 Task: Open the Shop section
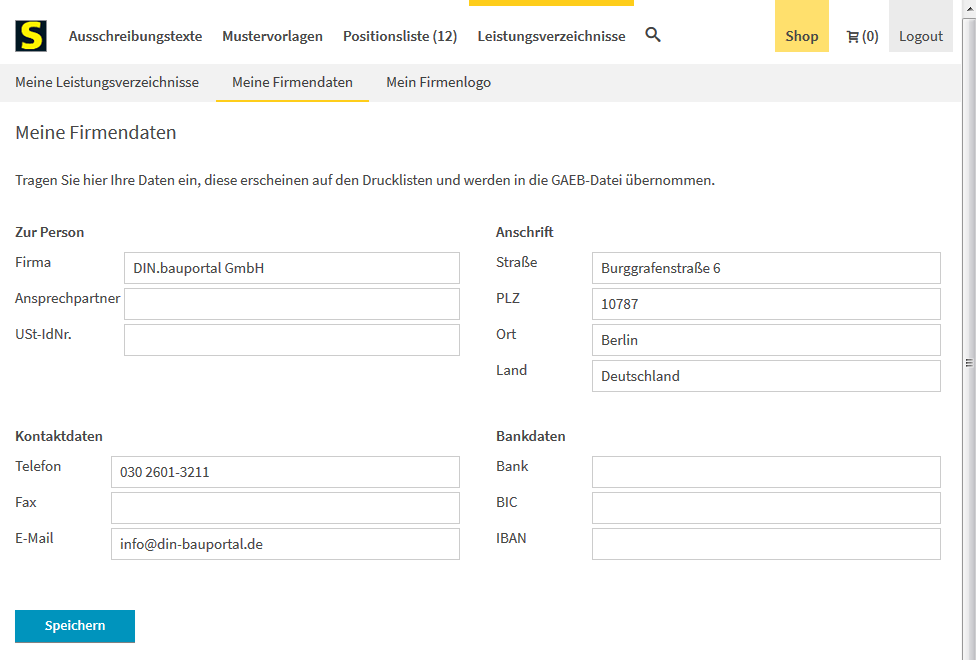[801, 35]
